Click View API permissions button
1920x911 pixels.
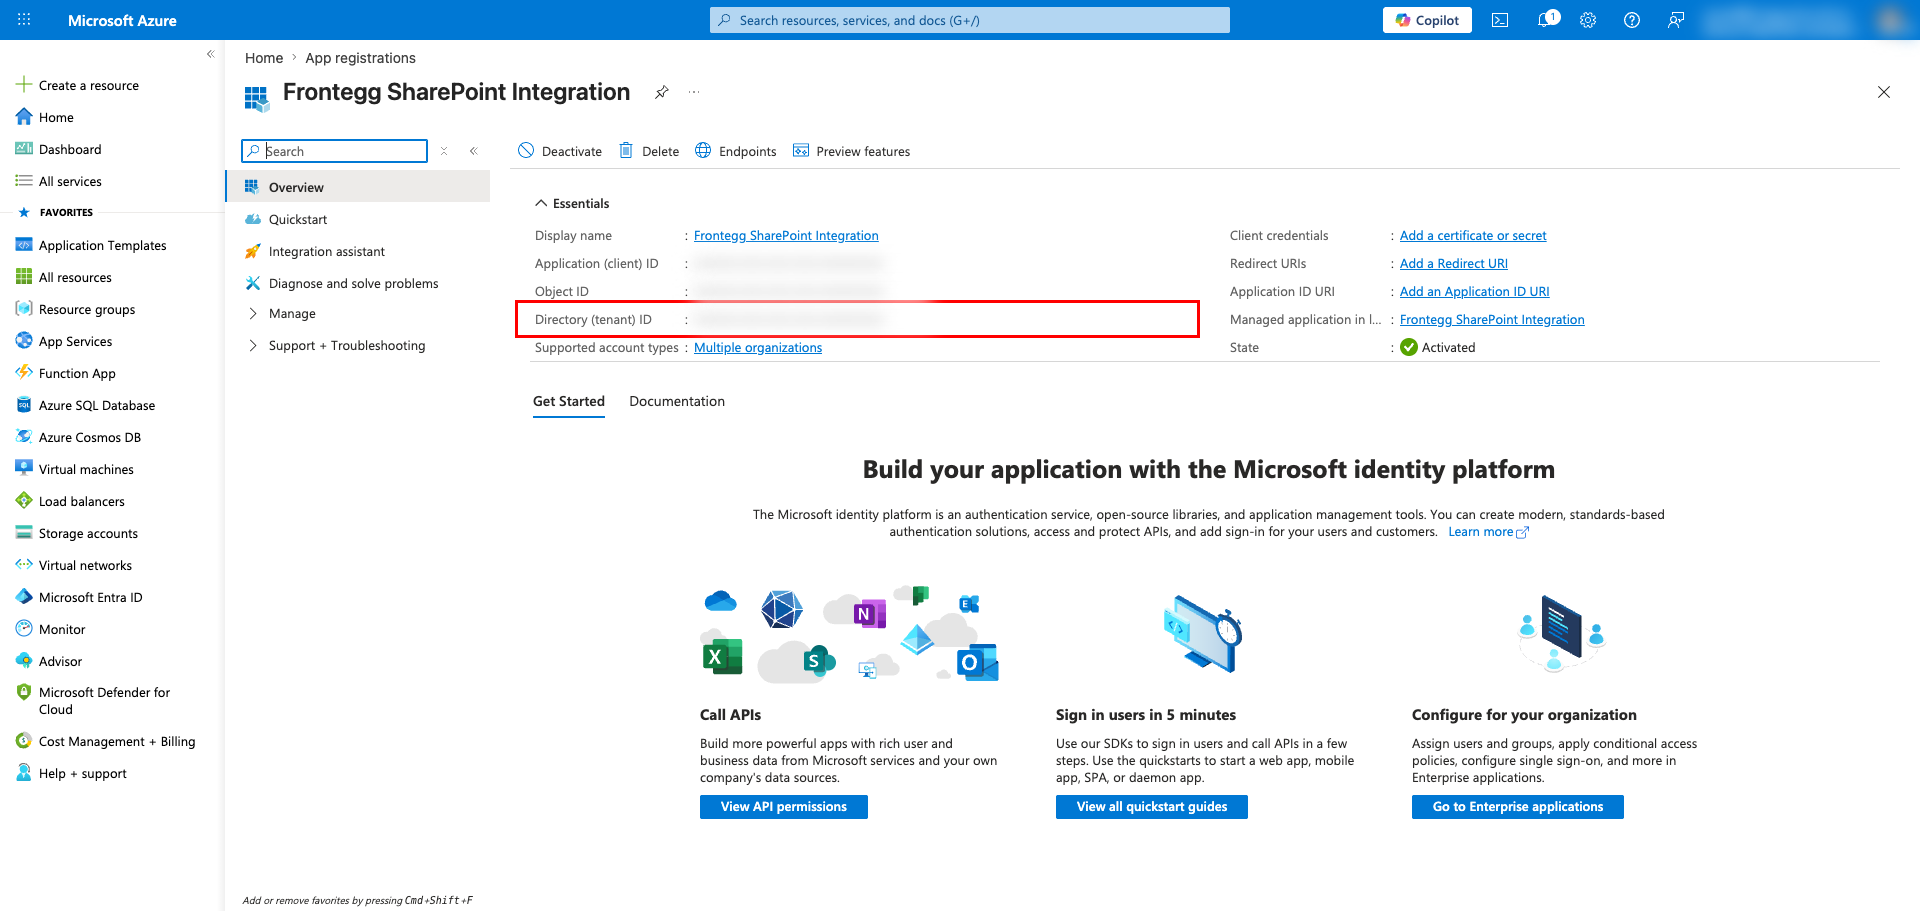pyautogui.click(x=784, y=807)
